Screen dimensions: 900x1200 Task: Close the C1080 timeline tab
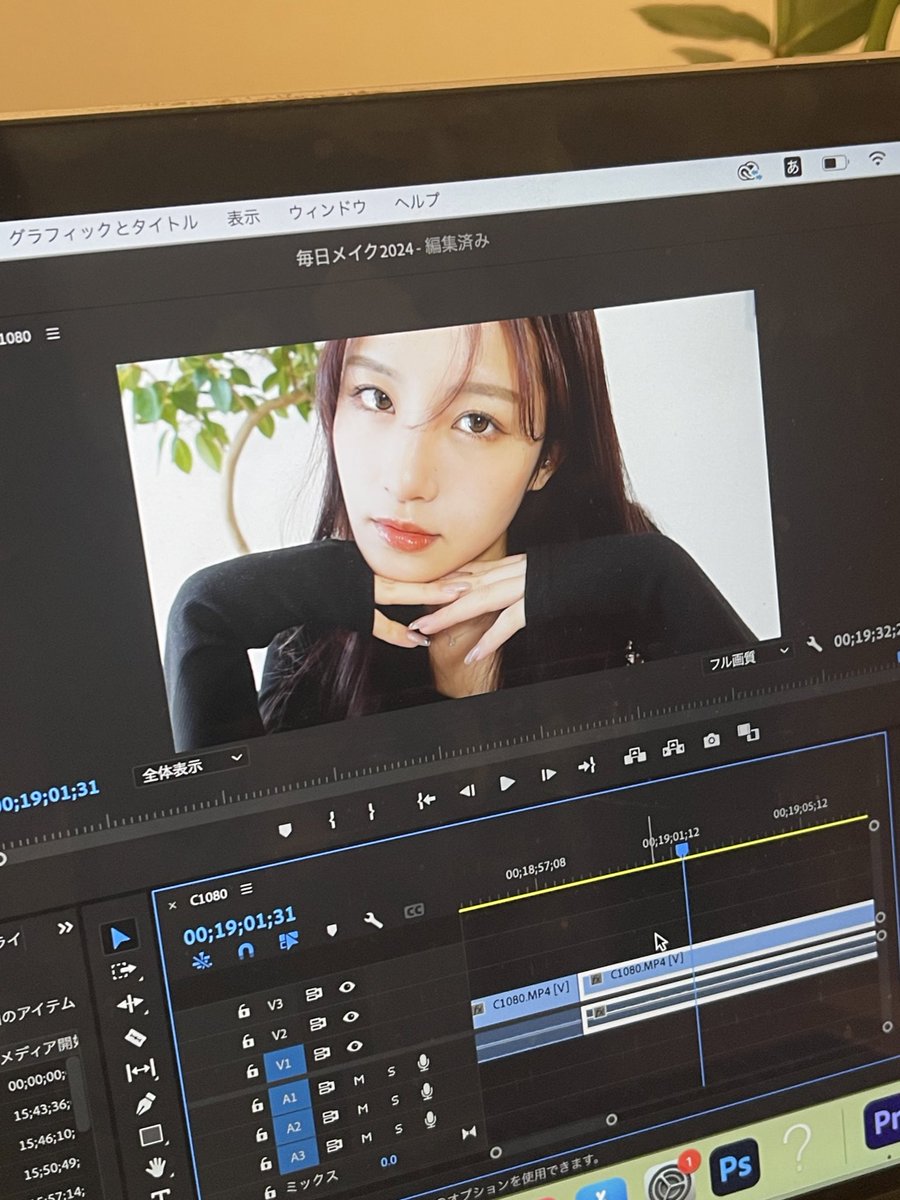pyautogui.click(x=172, y=904)
